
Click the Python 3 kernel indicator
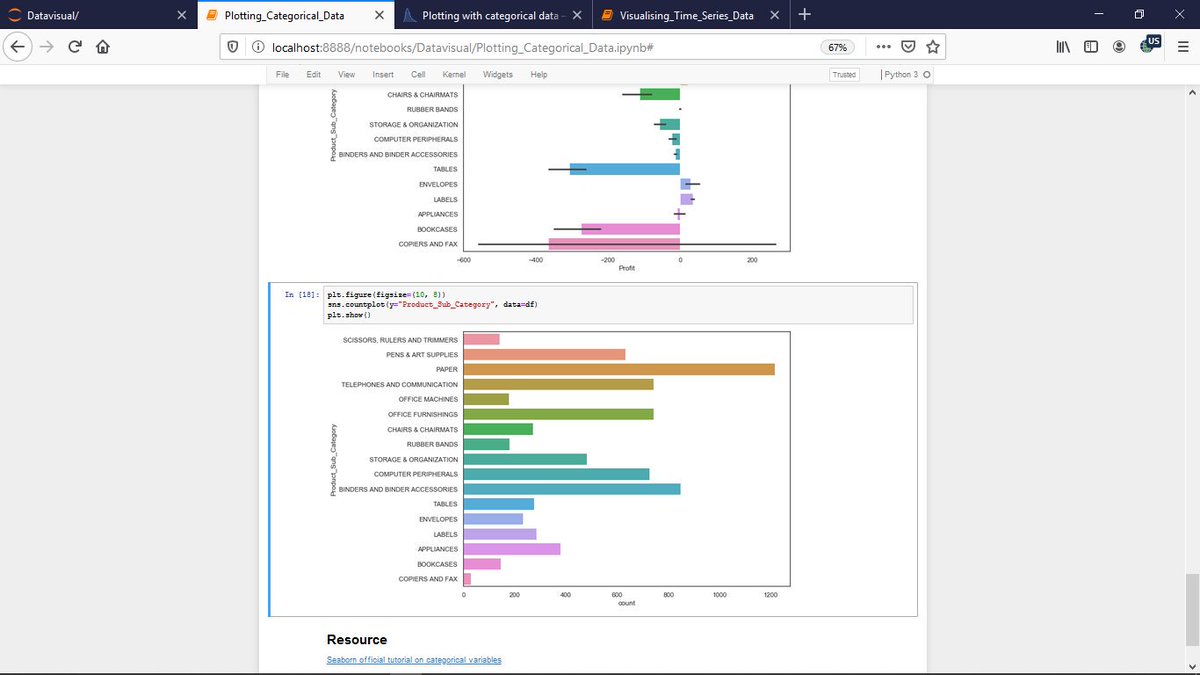(x=901, y=74)
